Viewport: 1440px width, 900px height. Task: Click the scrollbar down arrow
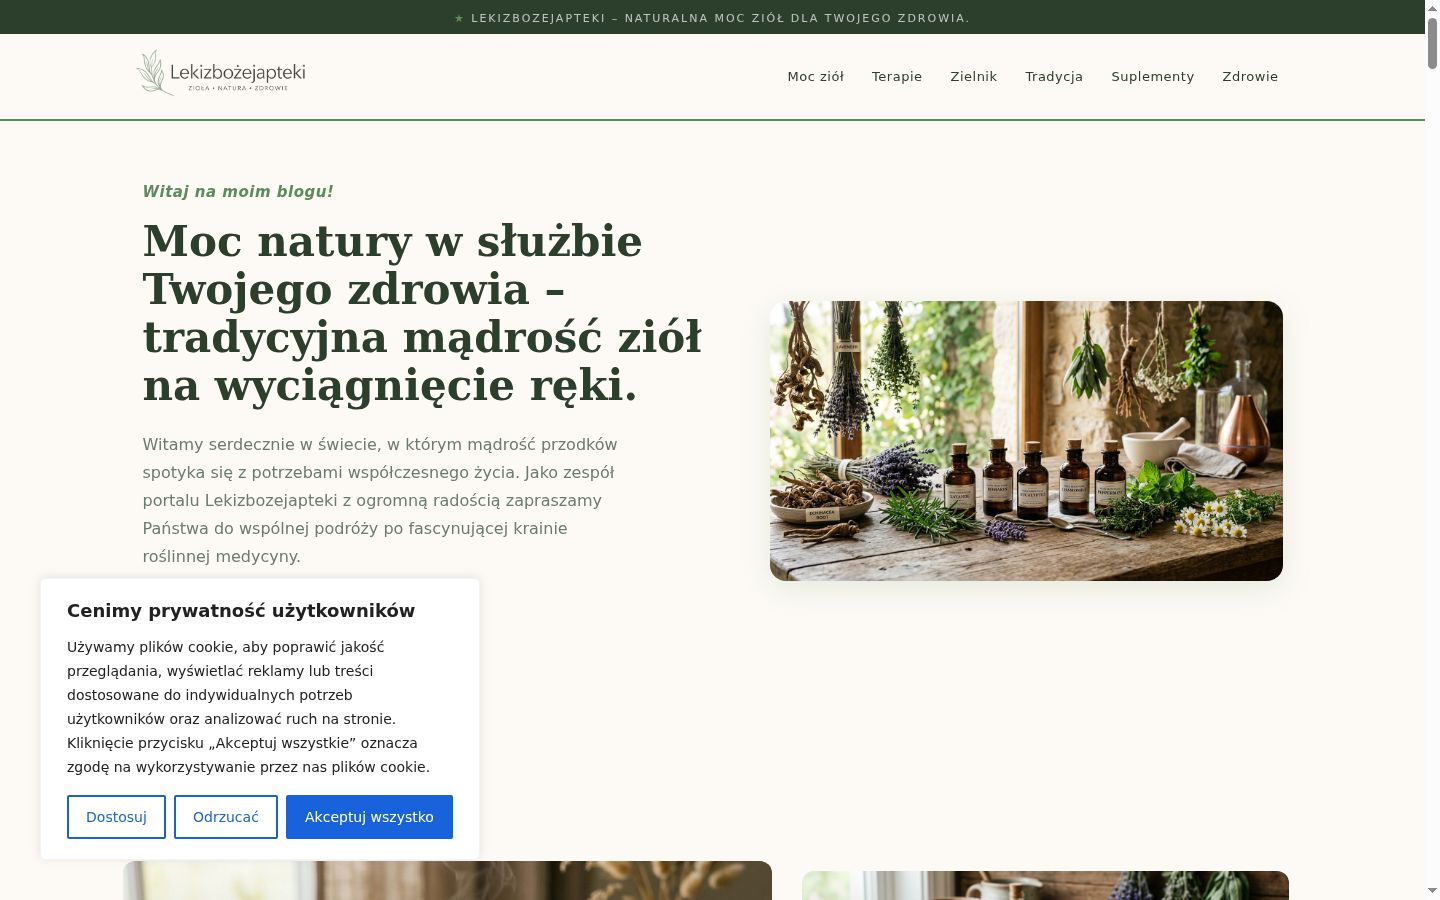pos(1432,890)
